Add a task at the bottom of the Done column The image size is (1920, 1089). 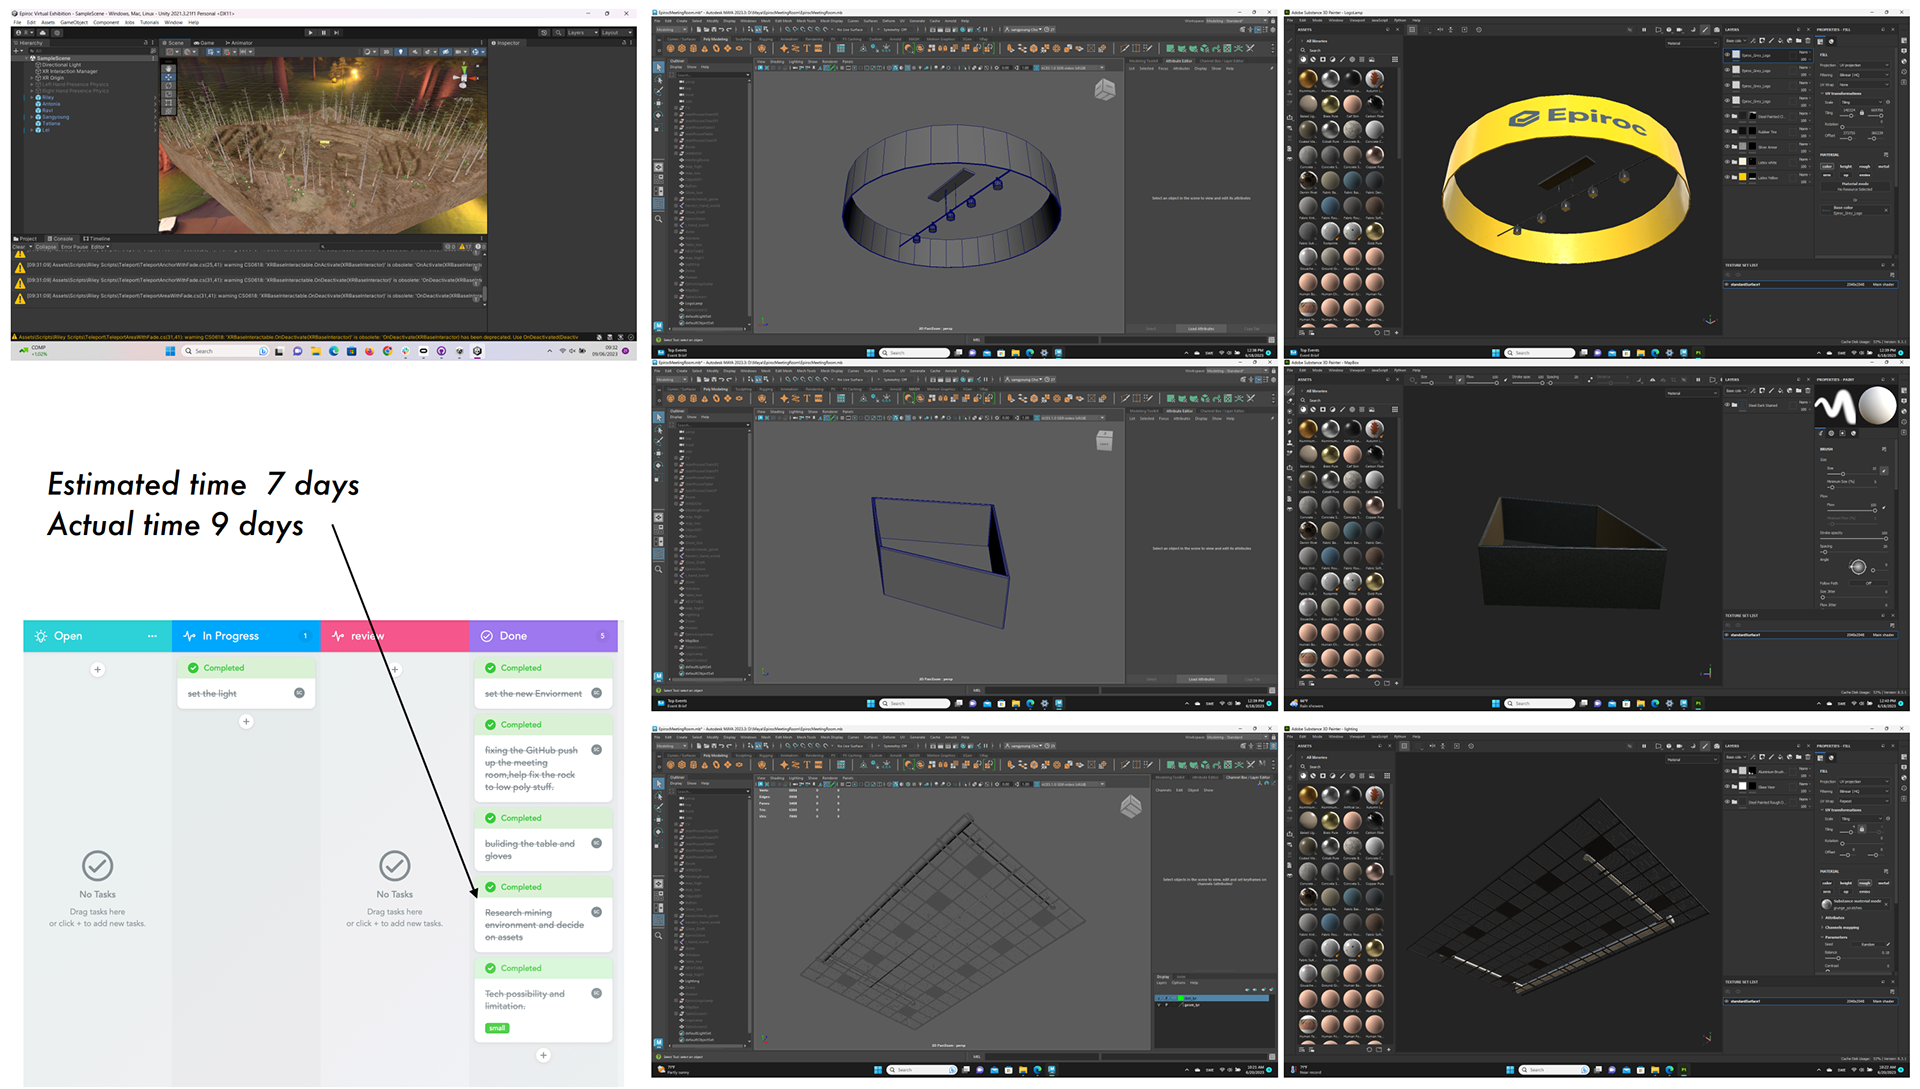tap(543, 1056)
